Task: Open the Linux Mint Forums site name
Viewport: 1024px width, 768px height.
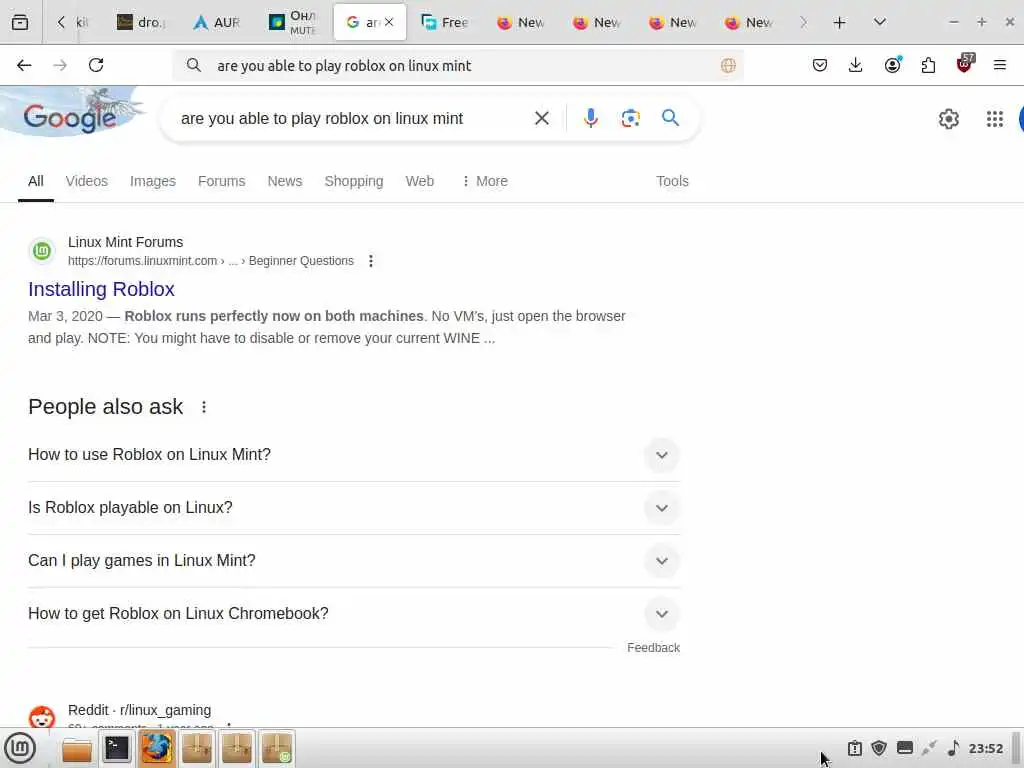Action: point(125,242)
